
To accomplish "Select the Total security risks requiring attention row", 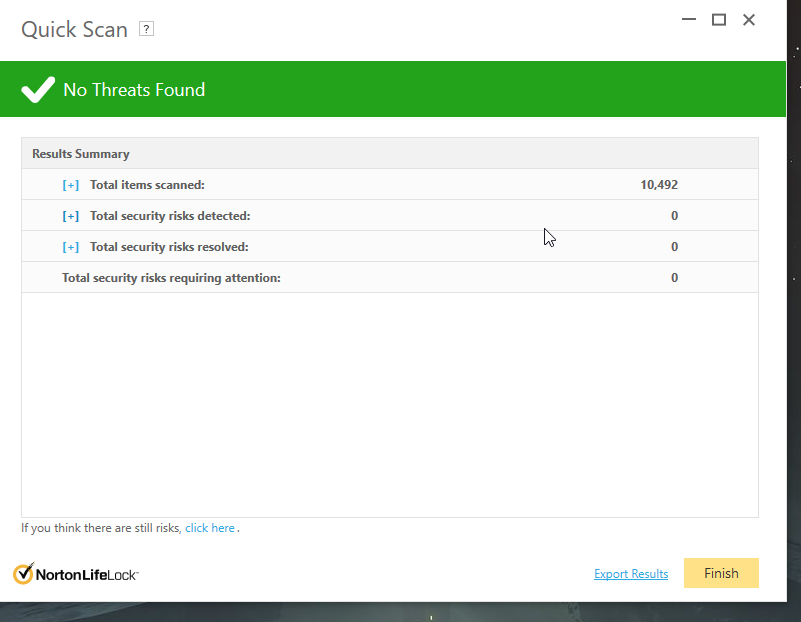I will pyautogui.click(x=390, y=277).
